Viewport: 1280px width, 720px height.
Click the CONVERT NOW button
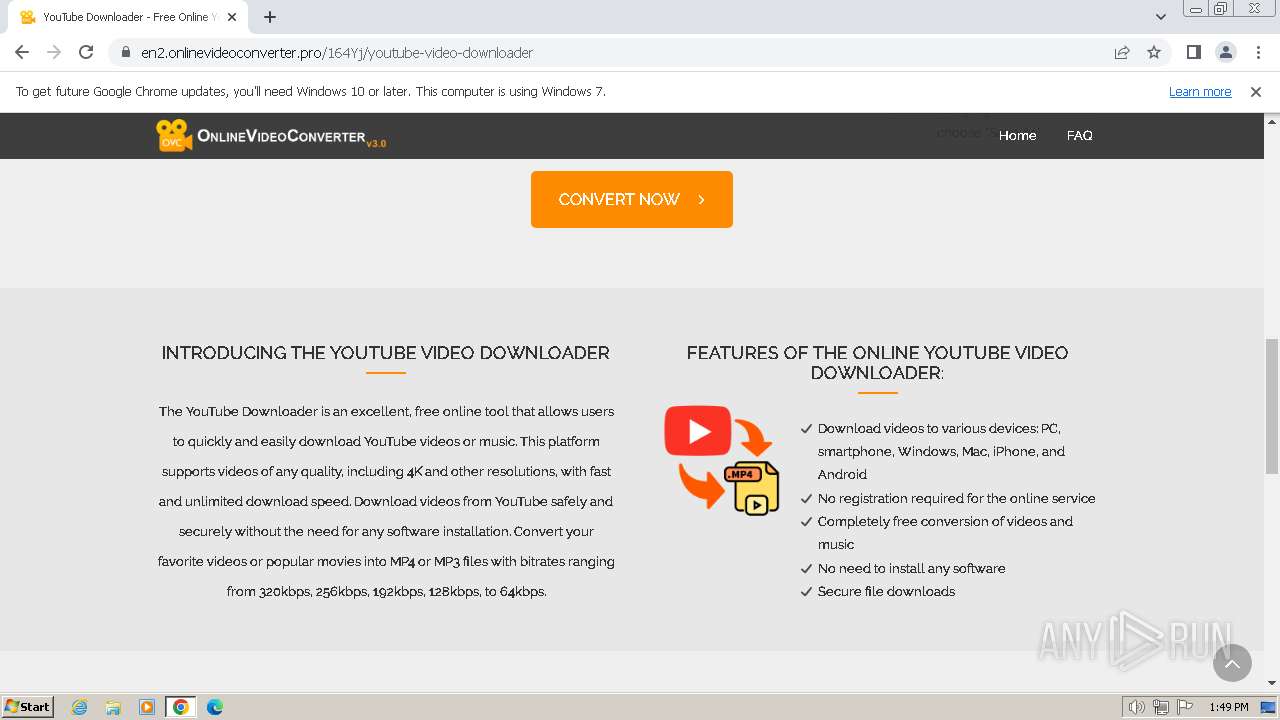[632, 199]
